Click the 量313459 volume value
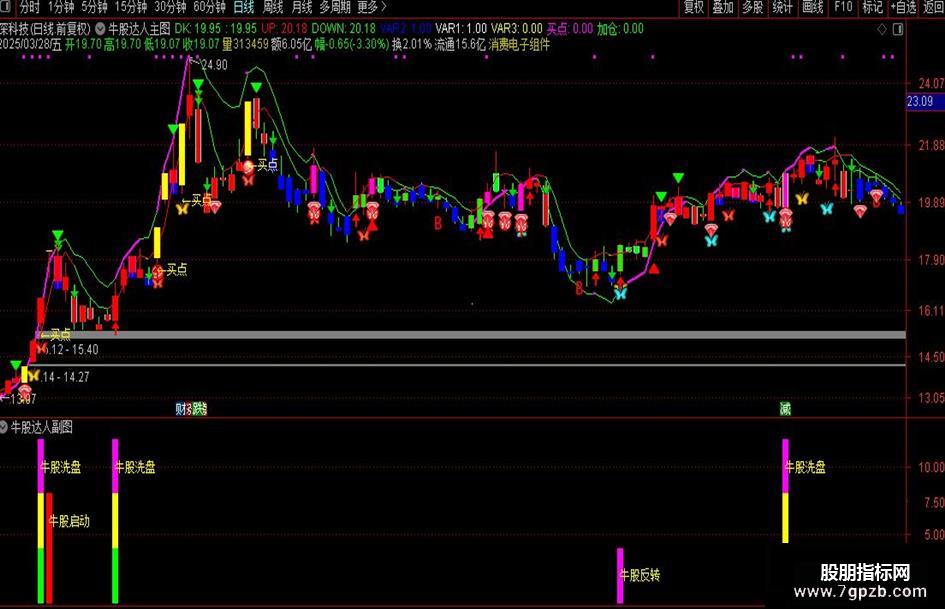 pos(245,44)
